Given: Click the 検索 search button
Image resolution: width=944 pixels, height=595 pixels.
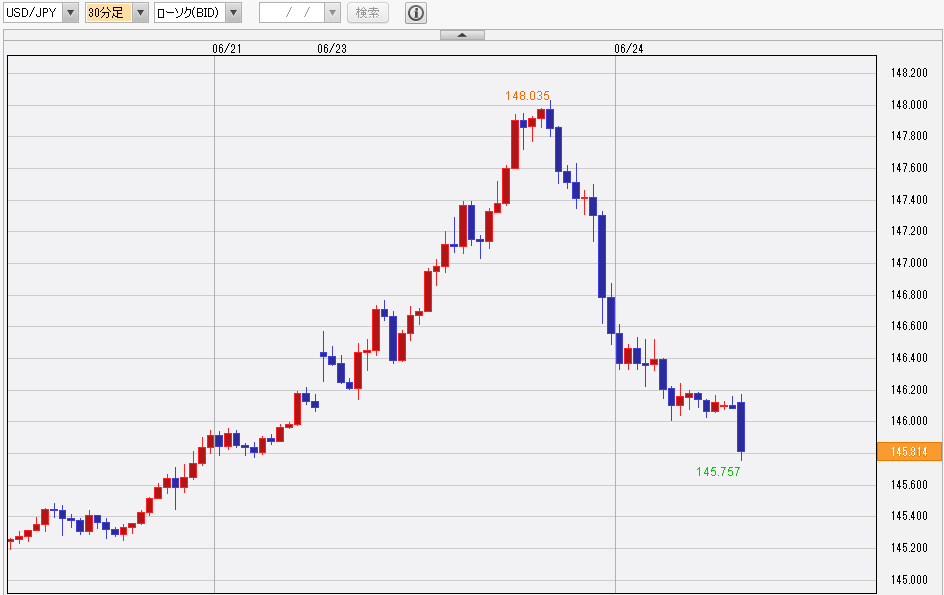Looking at the screenshot, I should (x=368, y=13).
